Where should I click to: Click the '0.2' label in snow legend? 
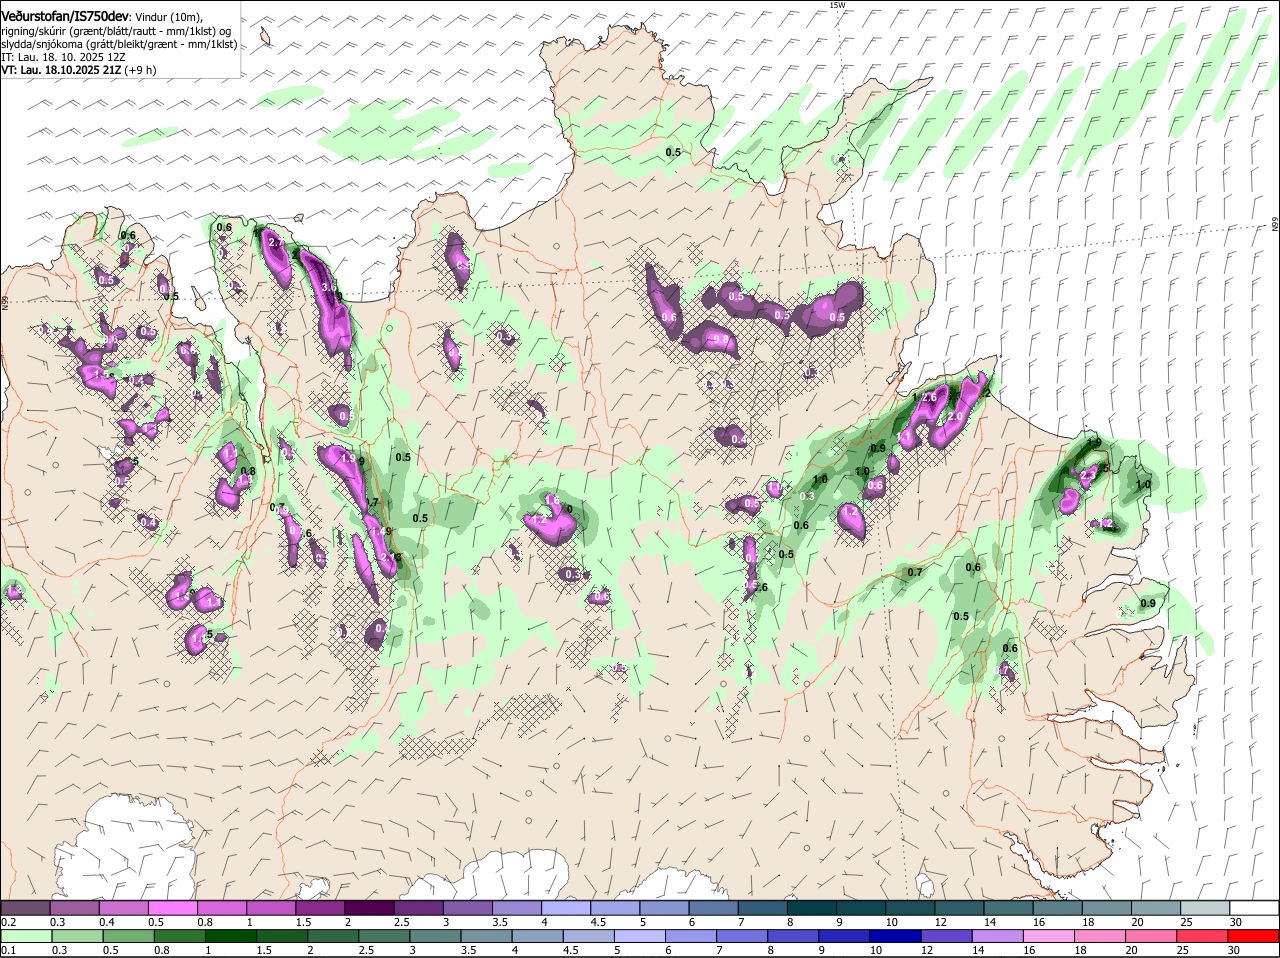pos(9,922)
